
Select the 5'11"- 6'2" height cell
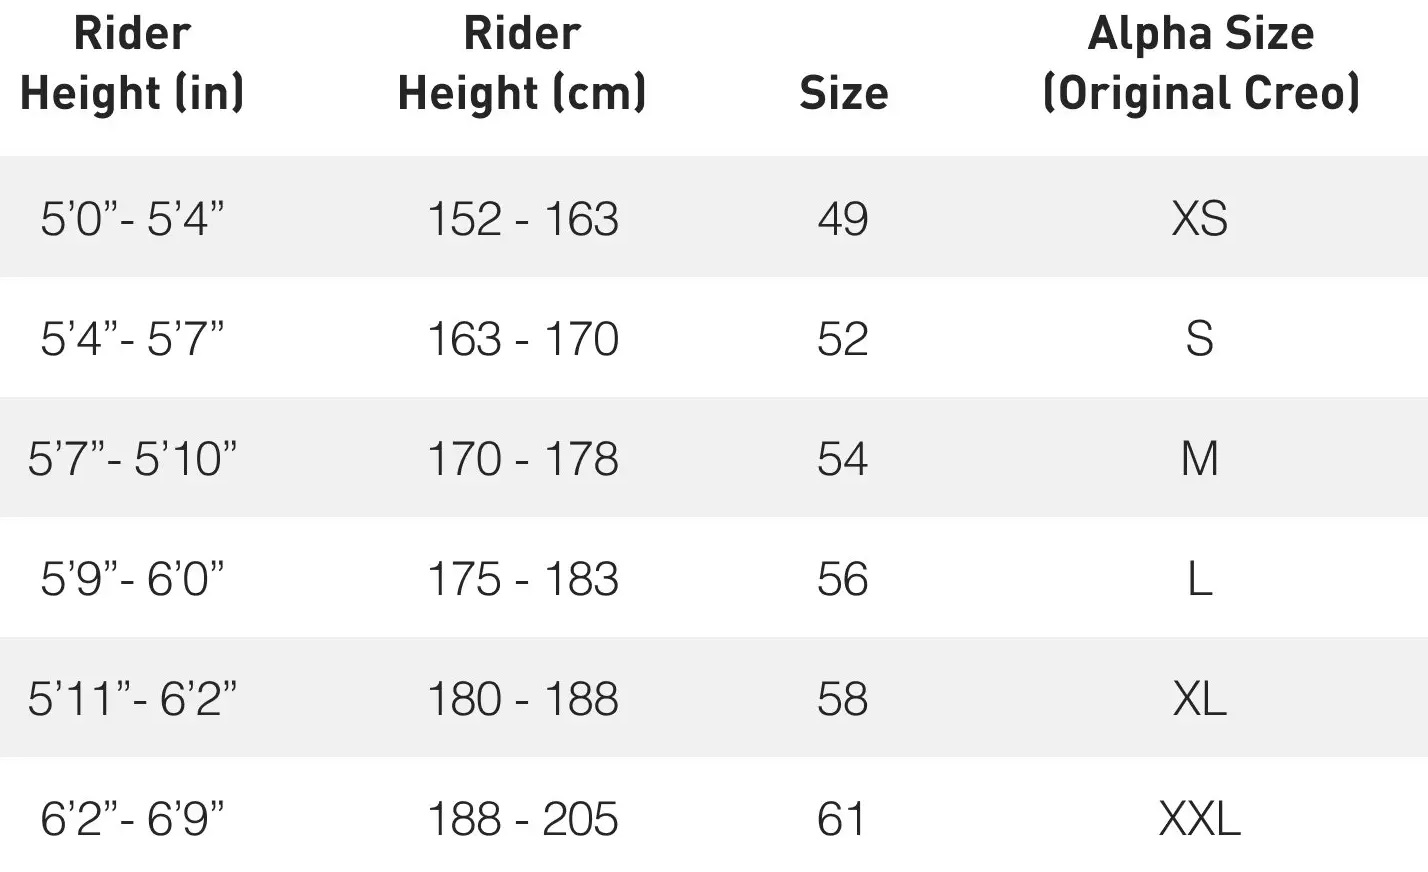coord(132,698)
